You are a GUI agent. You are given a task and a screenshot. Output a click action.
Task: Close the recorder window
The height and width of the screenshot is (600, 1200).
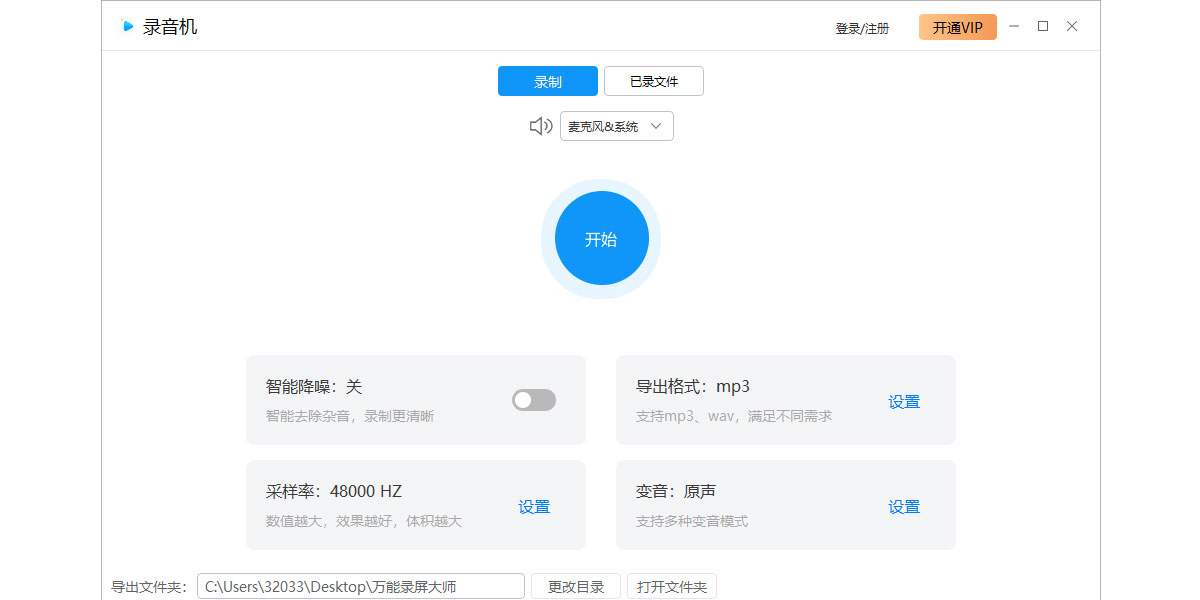point(1072,27)
